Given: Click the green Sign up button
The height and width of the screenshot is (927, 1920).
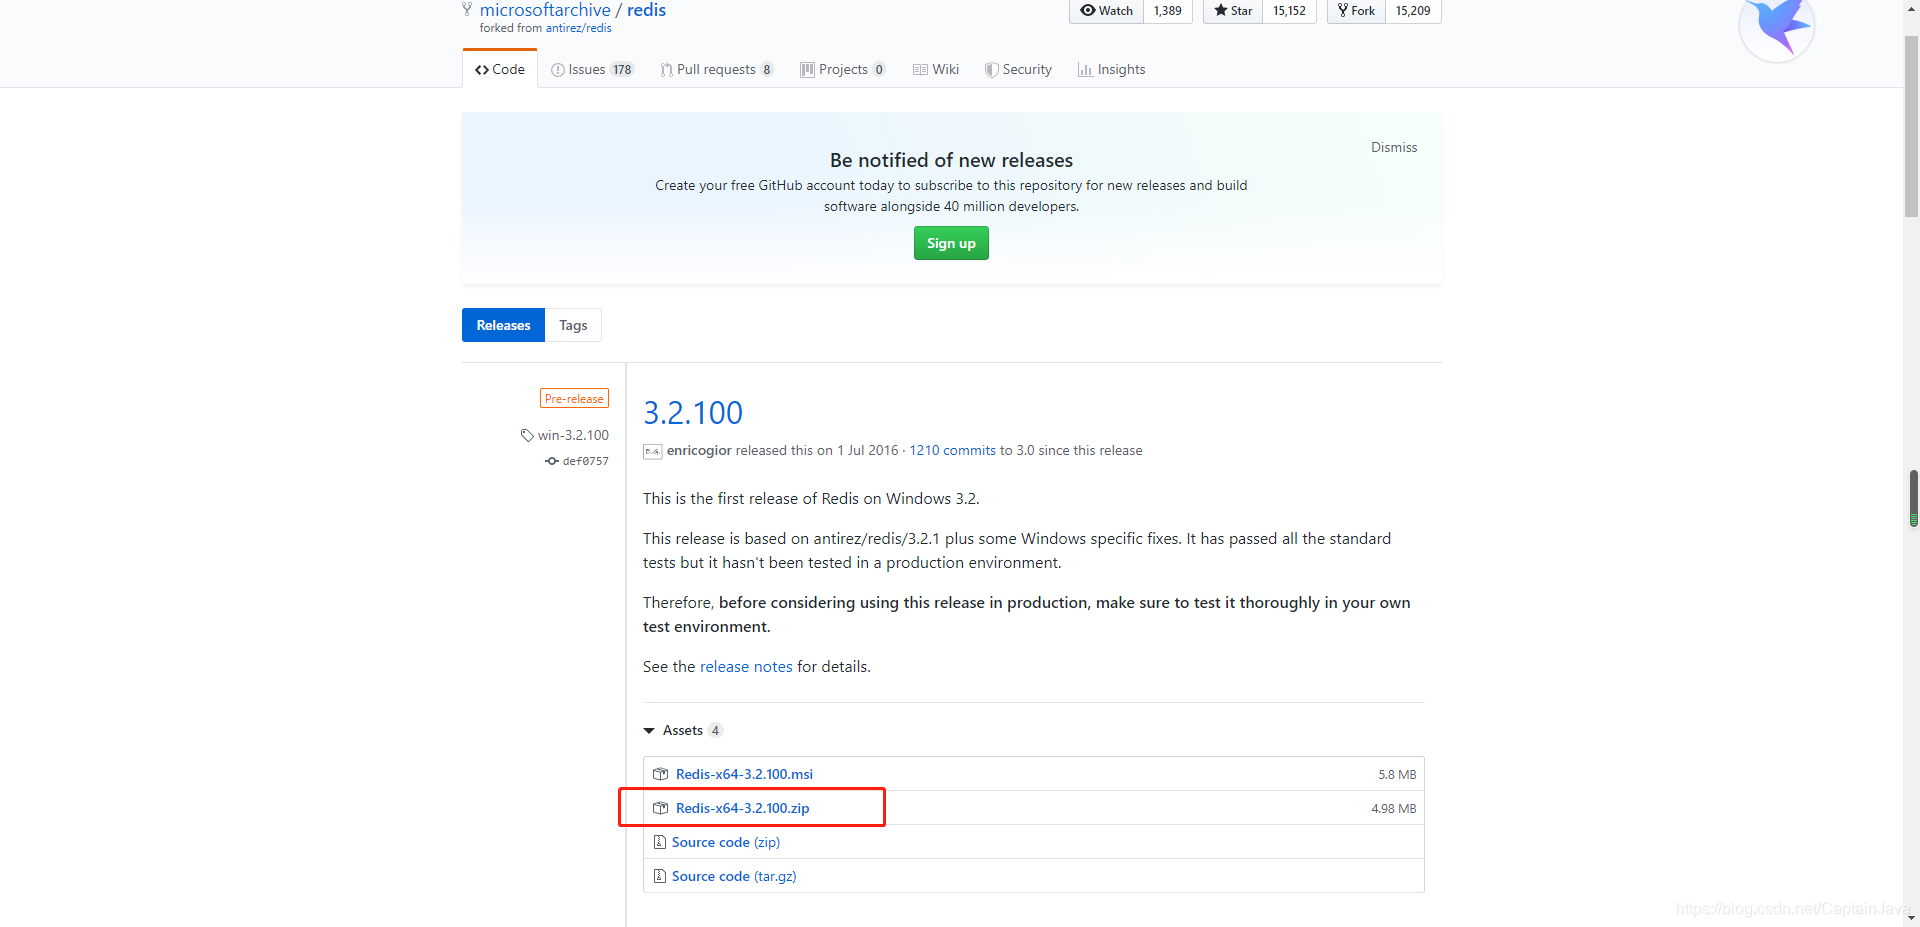Looking at the screenshot, I should point(951,243).
